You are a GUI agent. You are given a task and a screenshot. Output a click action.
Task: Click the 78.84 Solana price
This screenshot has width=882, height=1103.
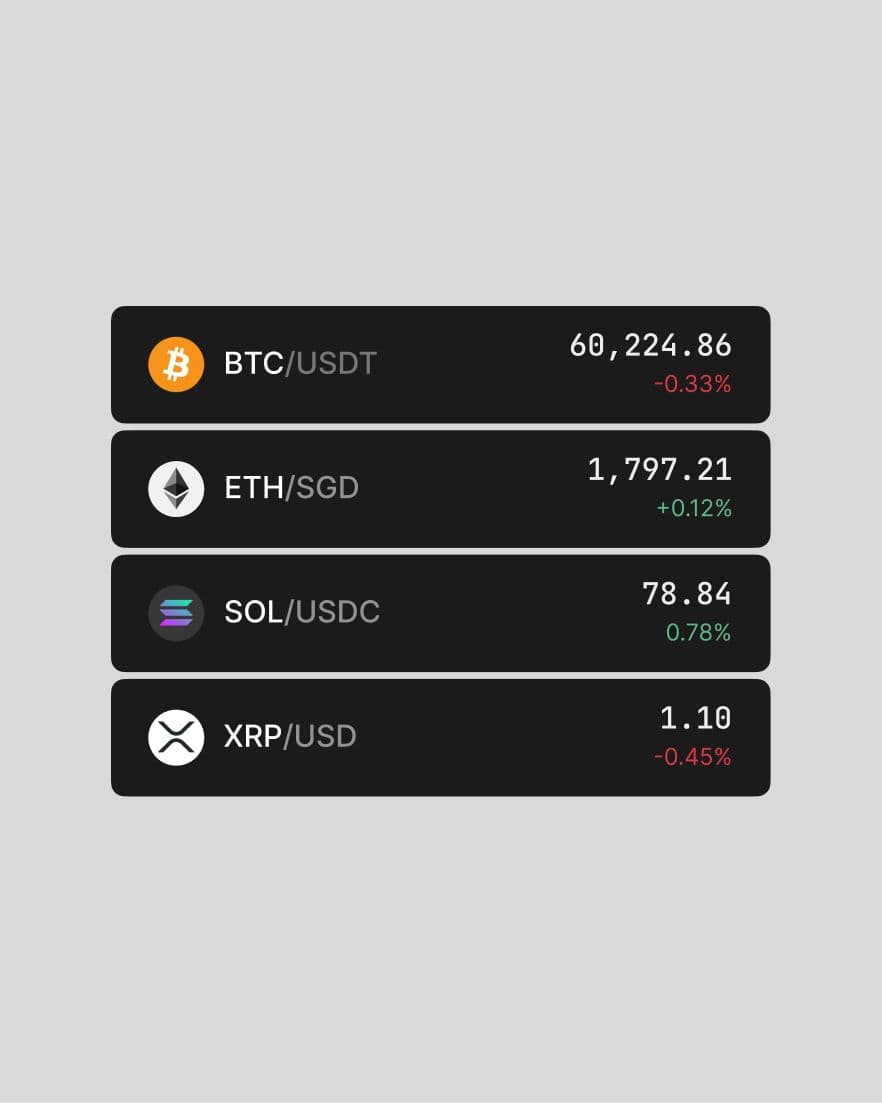pyautogui.click(x=686, y=594)
